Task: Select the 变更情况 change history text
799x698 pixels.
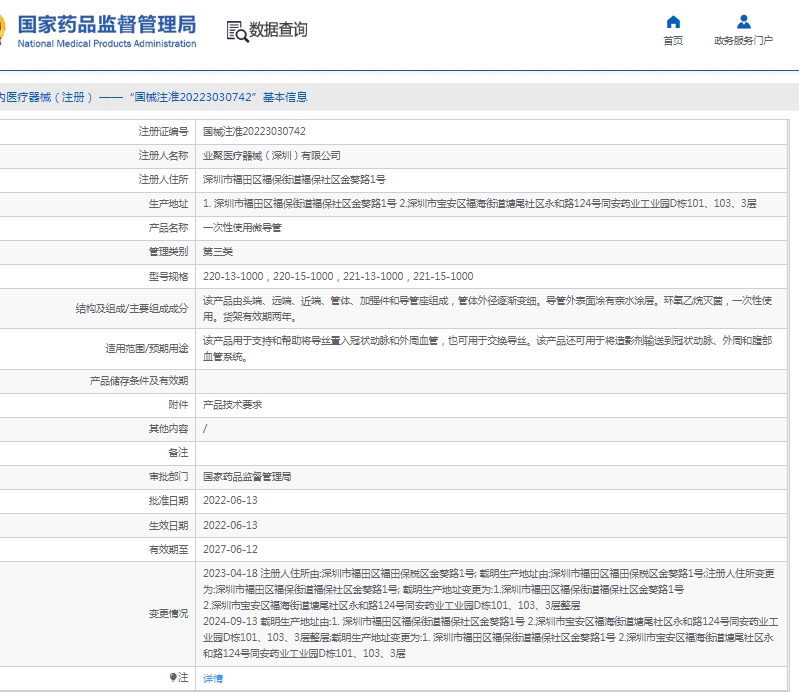Action: click(490, 613)
